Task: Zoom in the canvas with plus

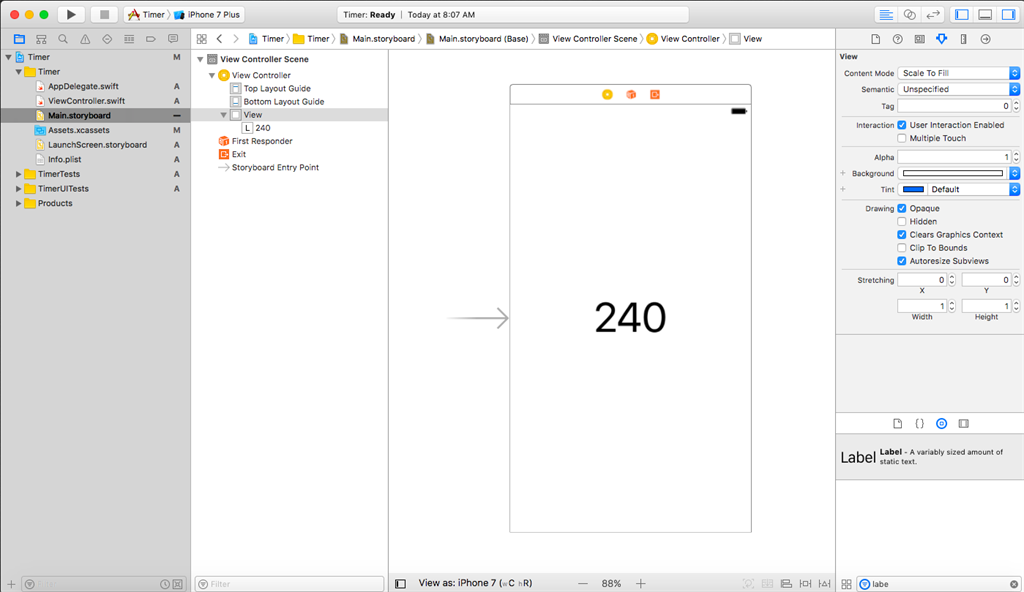Action: click(641, 584)
